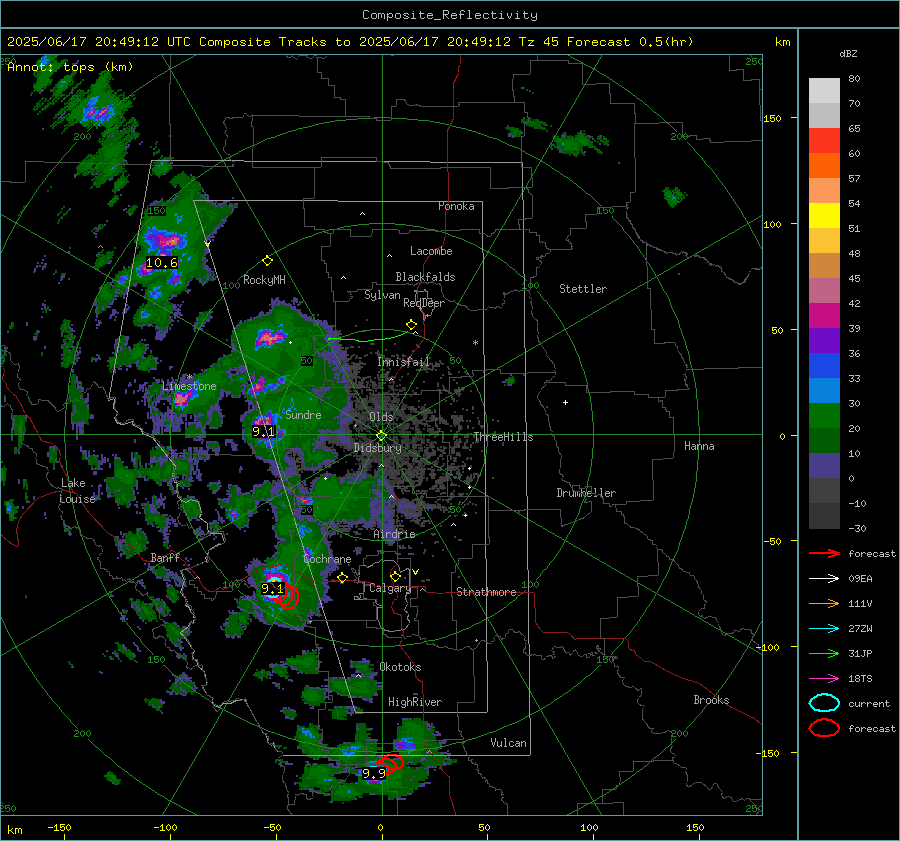
Task: Select the Sundre town label
Action: pos(303,414)
